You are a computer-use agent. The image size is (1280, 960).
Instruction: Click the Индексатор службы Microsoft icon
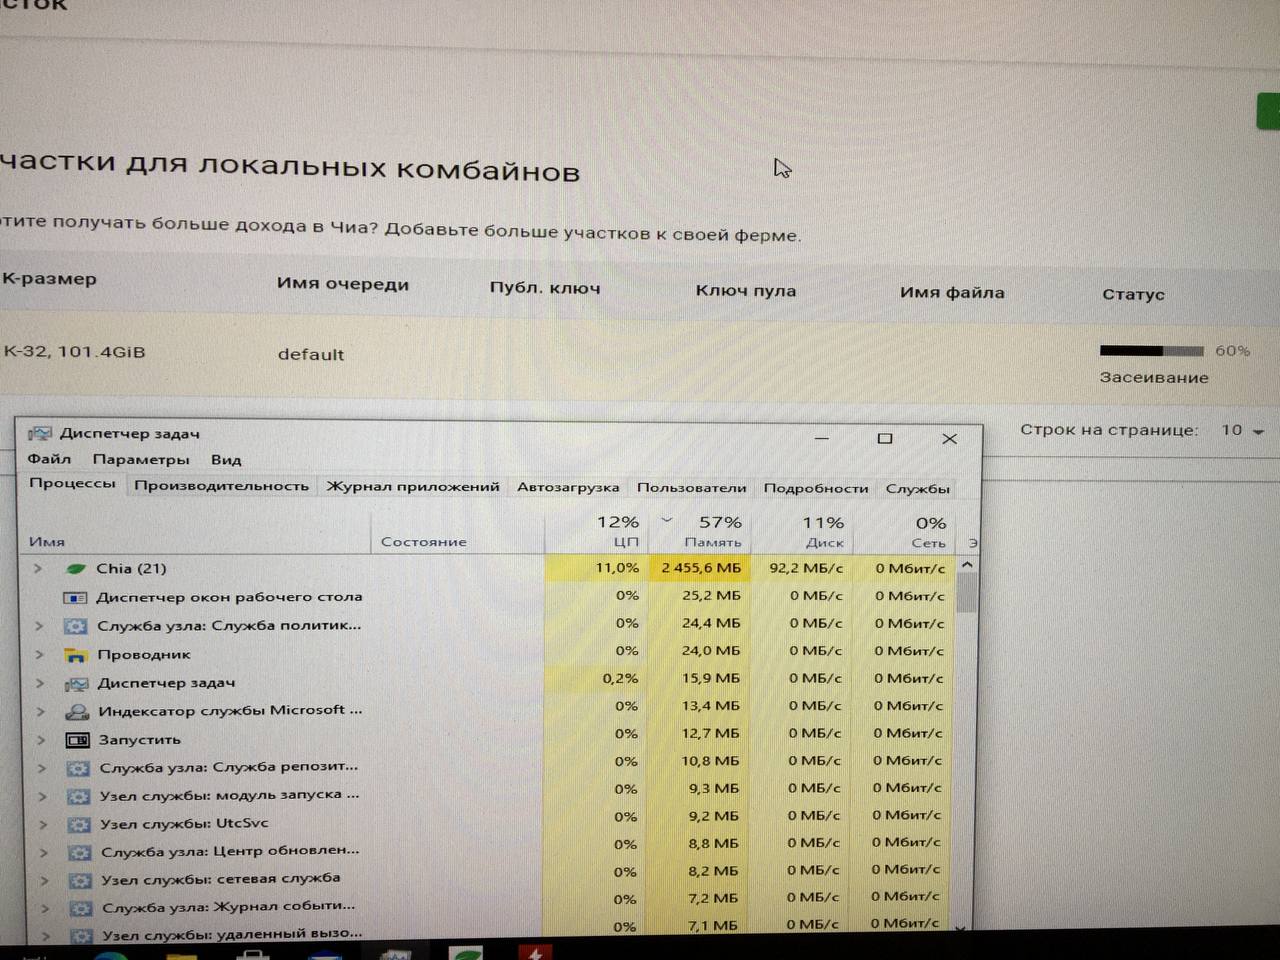tap(76, 712)
